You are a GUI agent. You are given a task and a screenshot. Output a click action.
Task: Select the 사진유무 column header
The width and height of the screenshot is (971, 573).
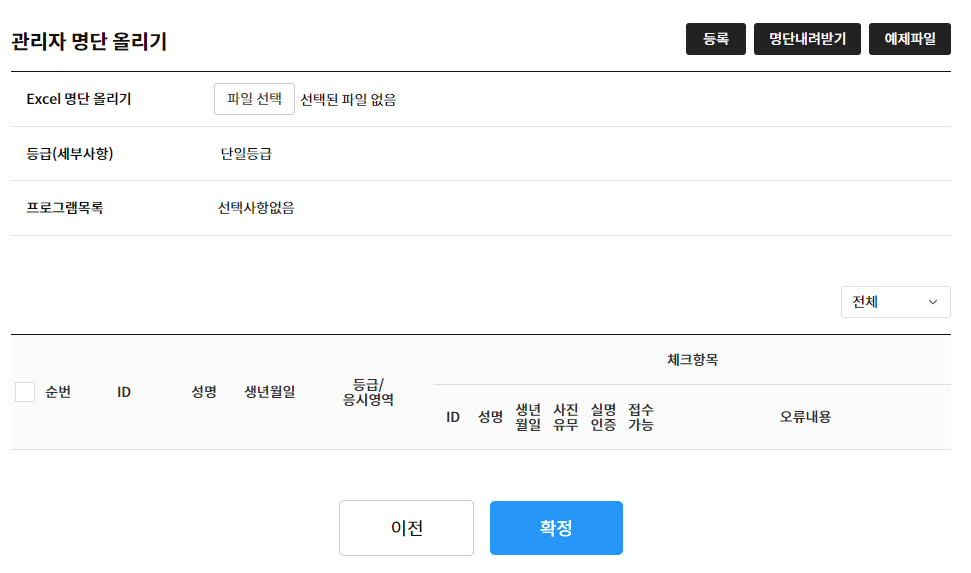(x=566, y=417)
